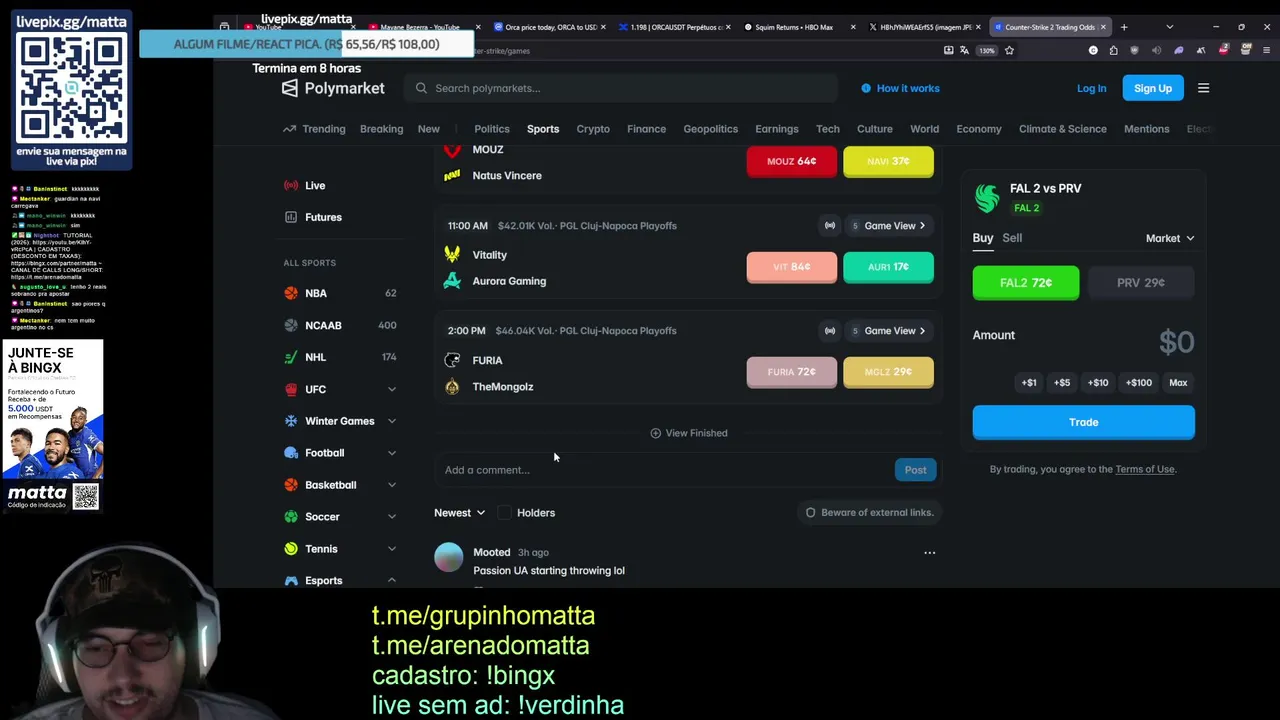Screen dimensions: 1280x720
Task: Click the Soccer icon in sidebar
Action: (291, 517)
